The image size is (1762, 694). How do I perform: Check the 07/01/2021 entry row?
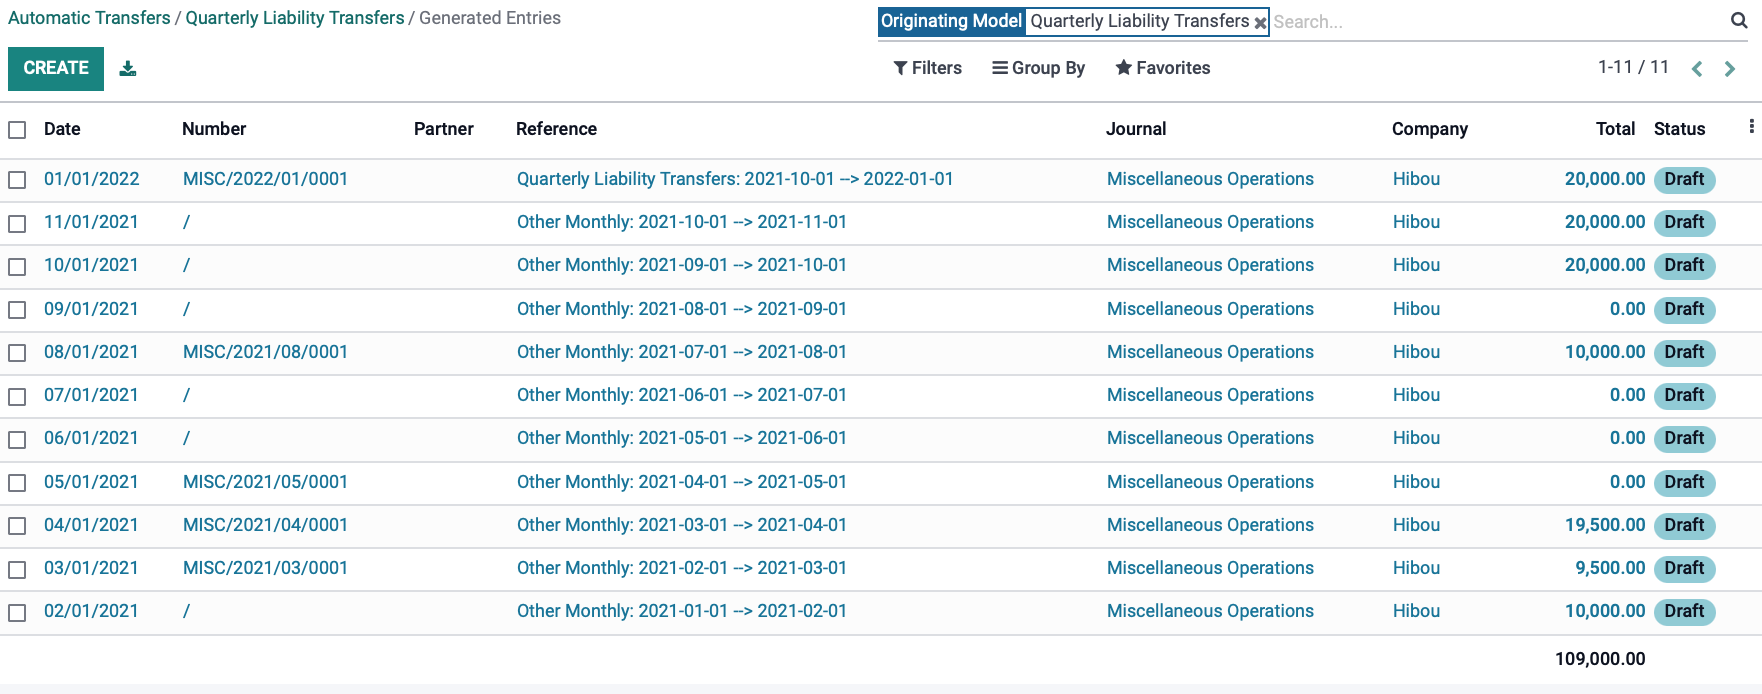(x=17, y=396)
